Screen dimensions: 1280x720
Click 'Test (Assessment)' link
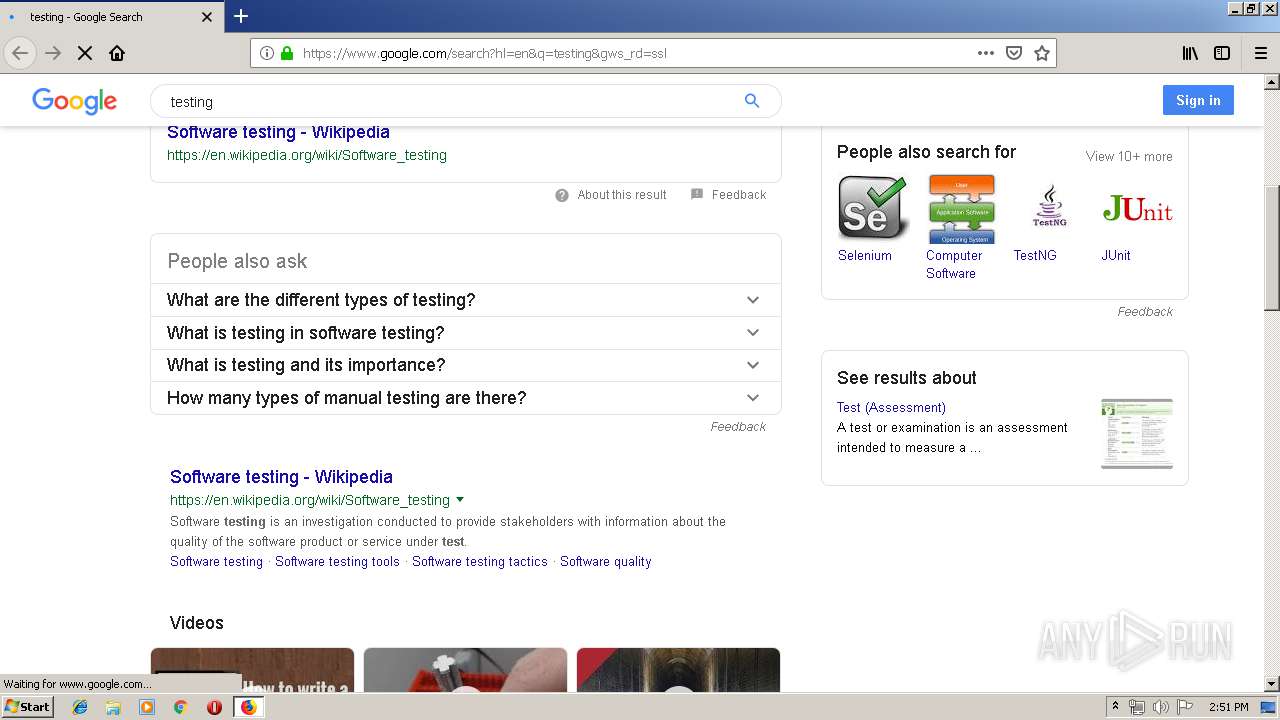[891, 408]
